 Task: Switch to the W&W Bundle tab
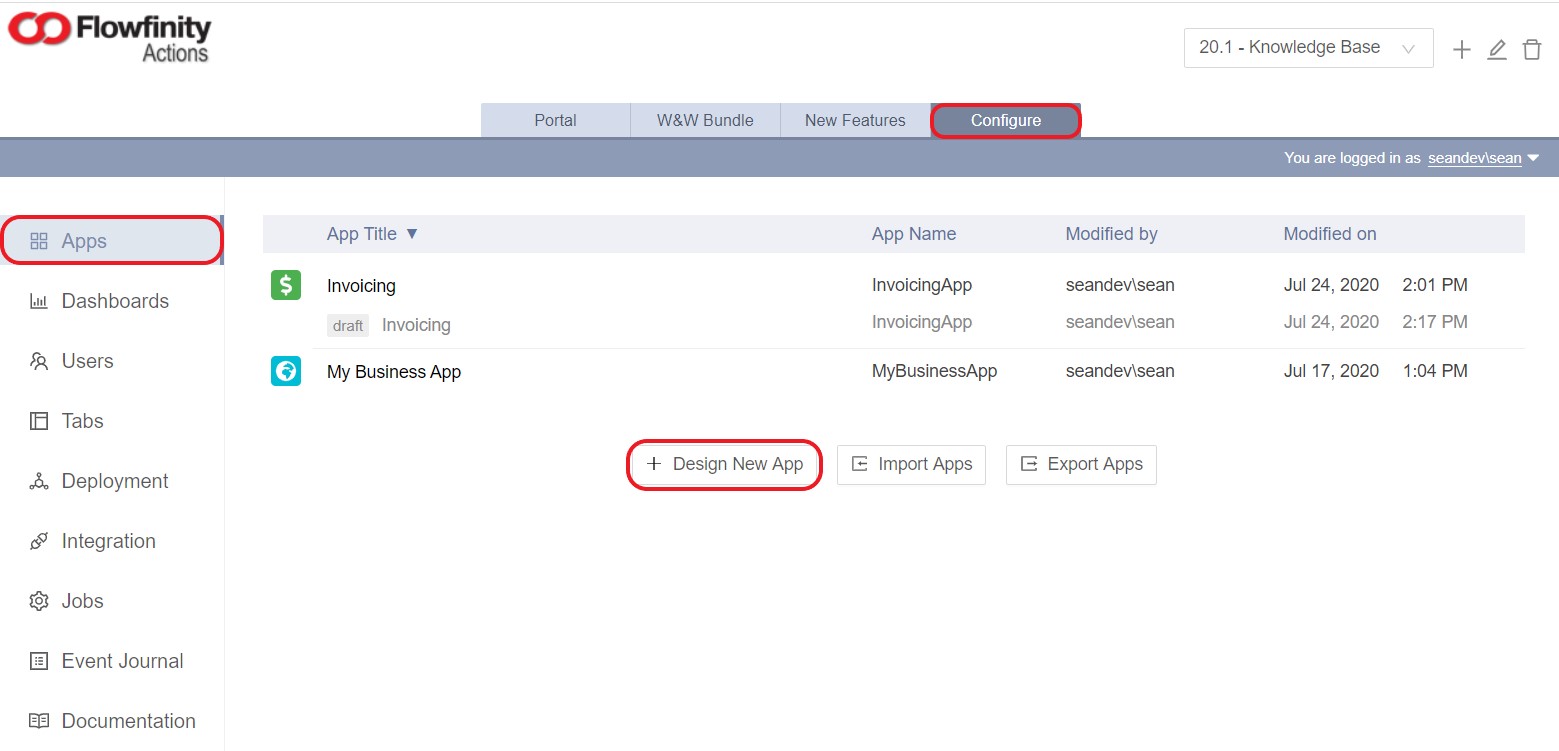(x=705, y=120)
